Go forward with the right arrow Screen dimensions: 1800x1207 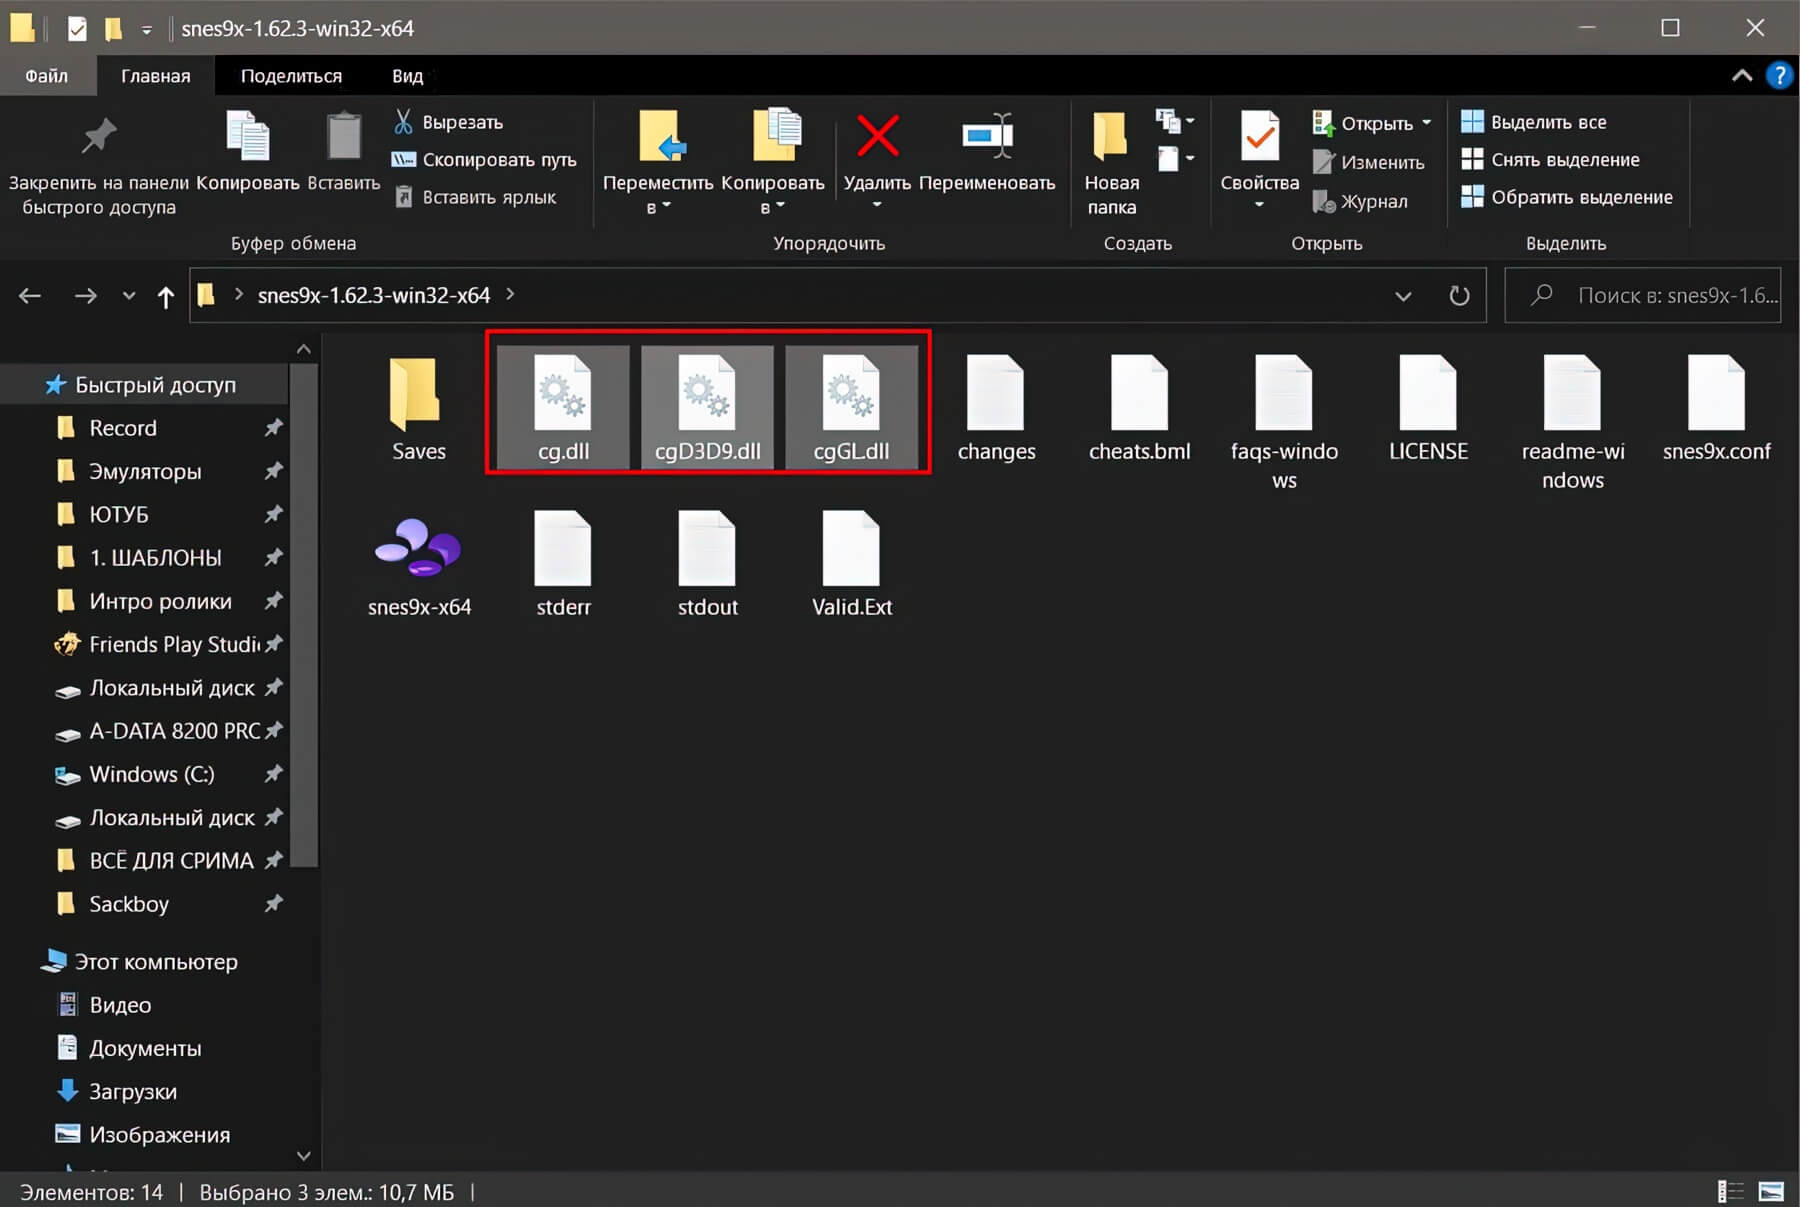click(86, 295)
